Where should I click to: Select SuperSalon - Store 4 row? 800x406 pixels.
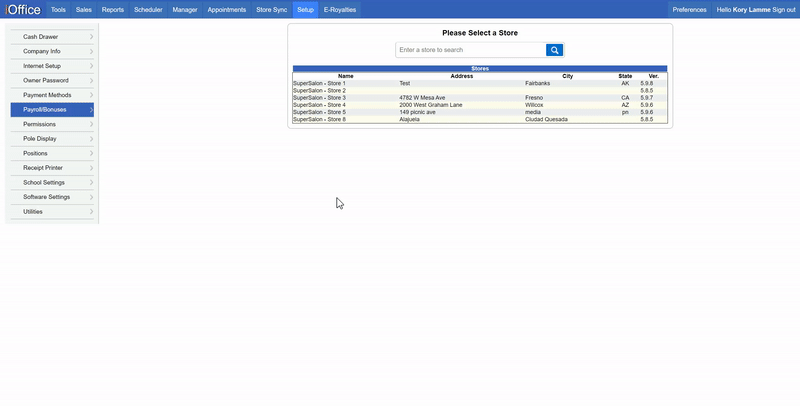(480, 105)
